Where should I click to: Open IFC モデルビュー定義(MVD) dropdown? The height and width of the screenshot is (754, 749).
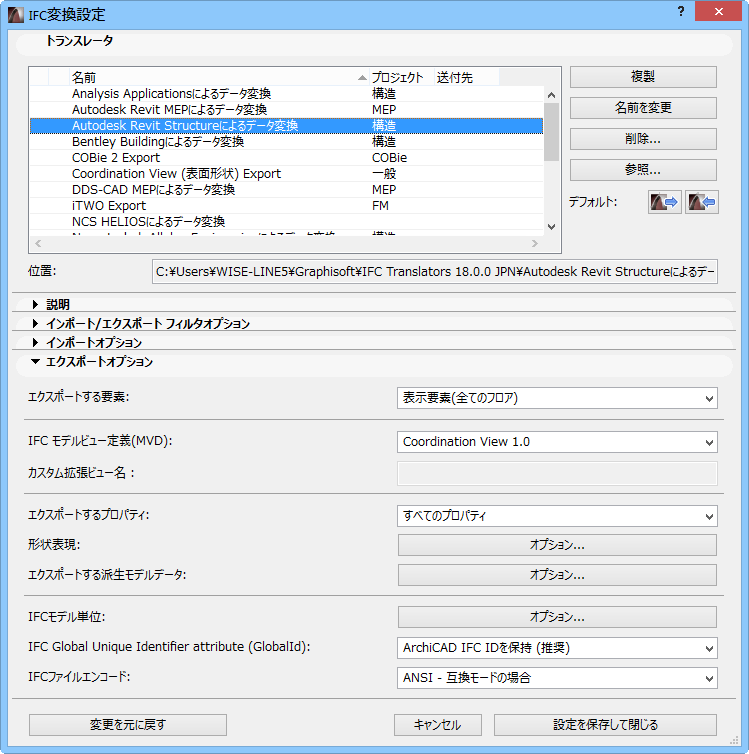pos(557,442)
